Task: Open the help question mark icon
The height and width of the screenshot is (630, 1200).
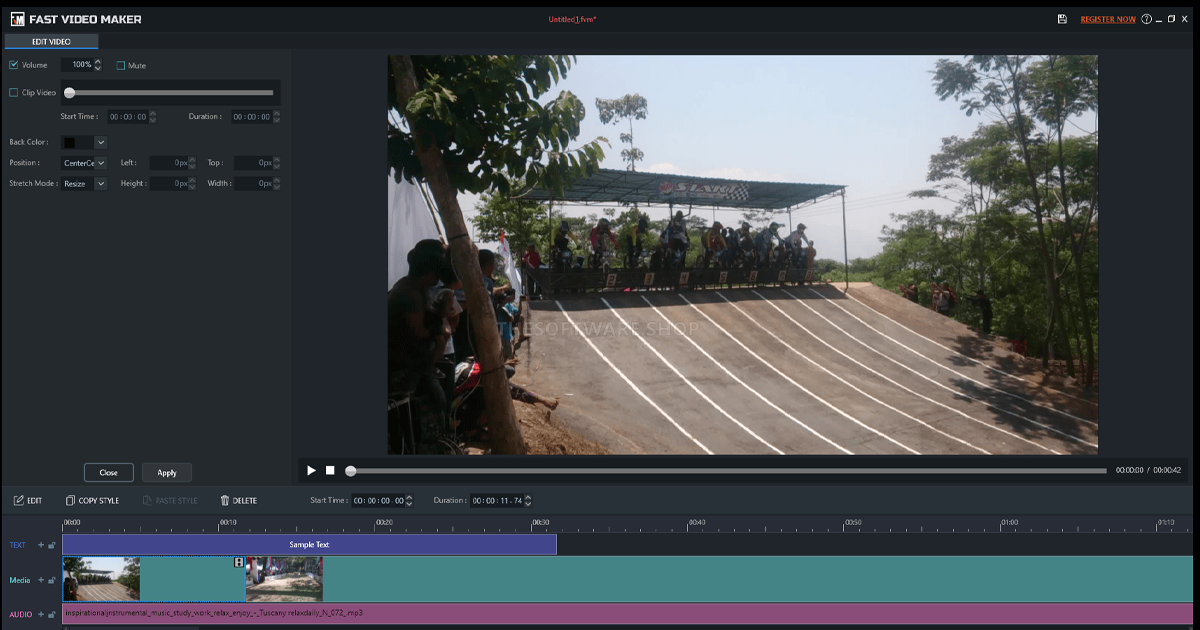Action: click(x=1145, y=19)
